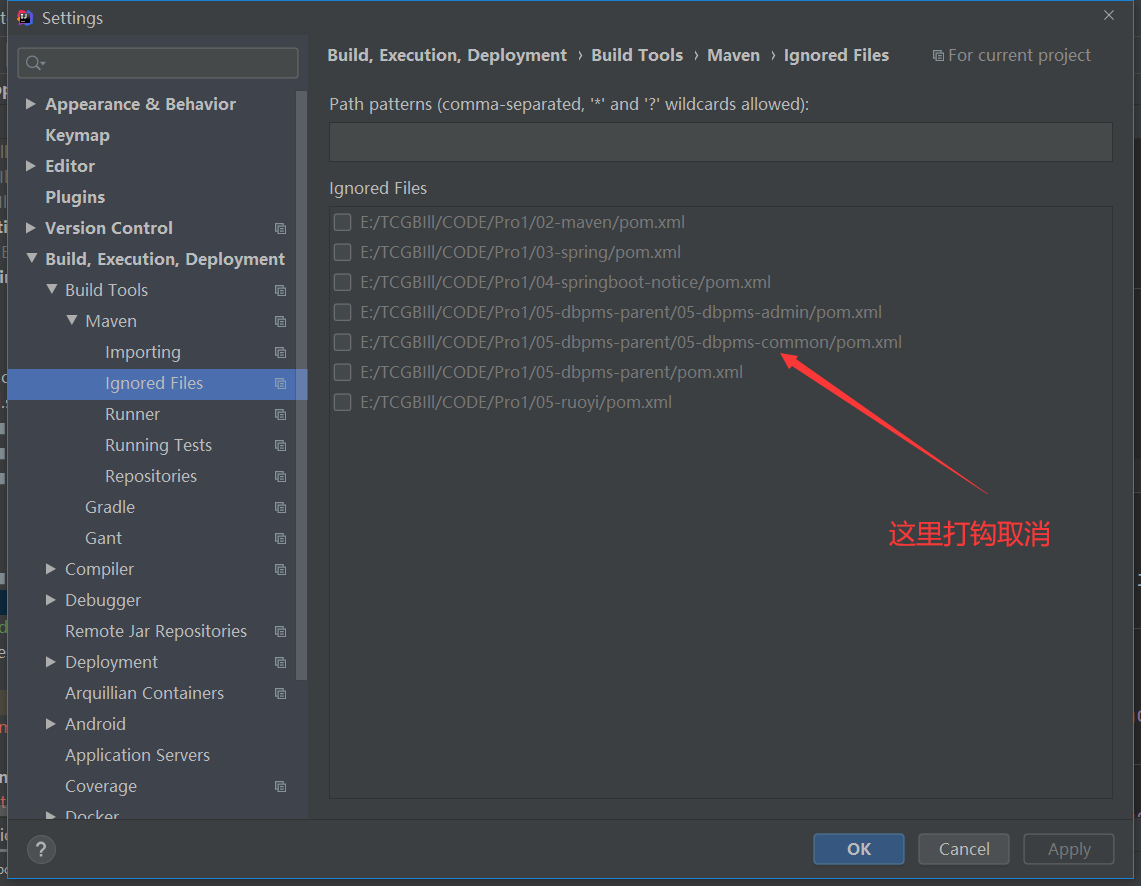The height and width of the screenshot is (886, 1141).
Task: Expand the Editor section
Action: coord(31,166)
